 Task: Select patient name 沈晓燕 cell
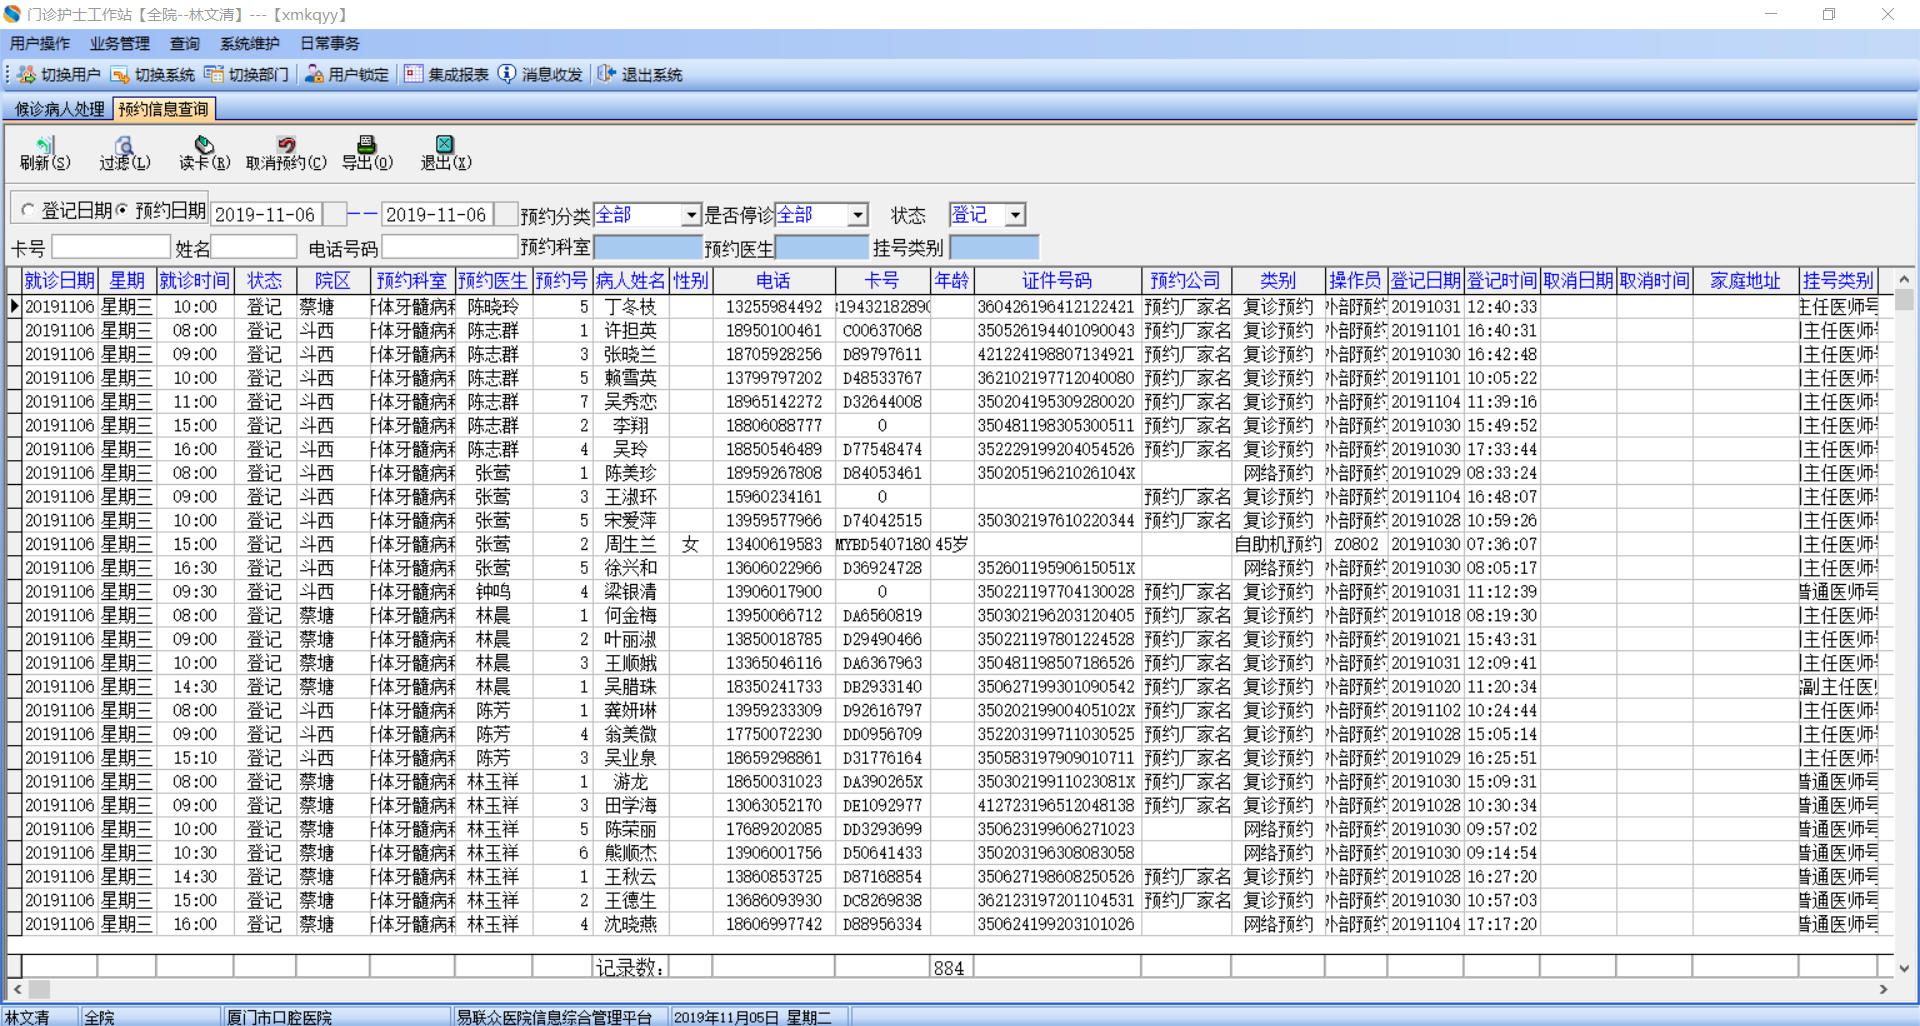pyautogui.click(x=630, y=925)
